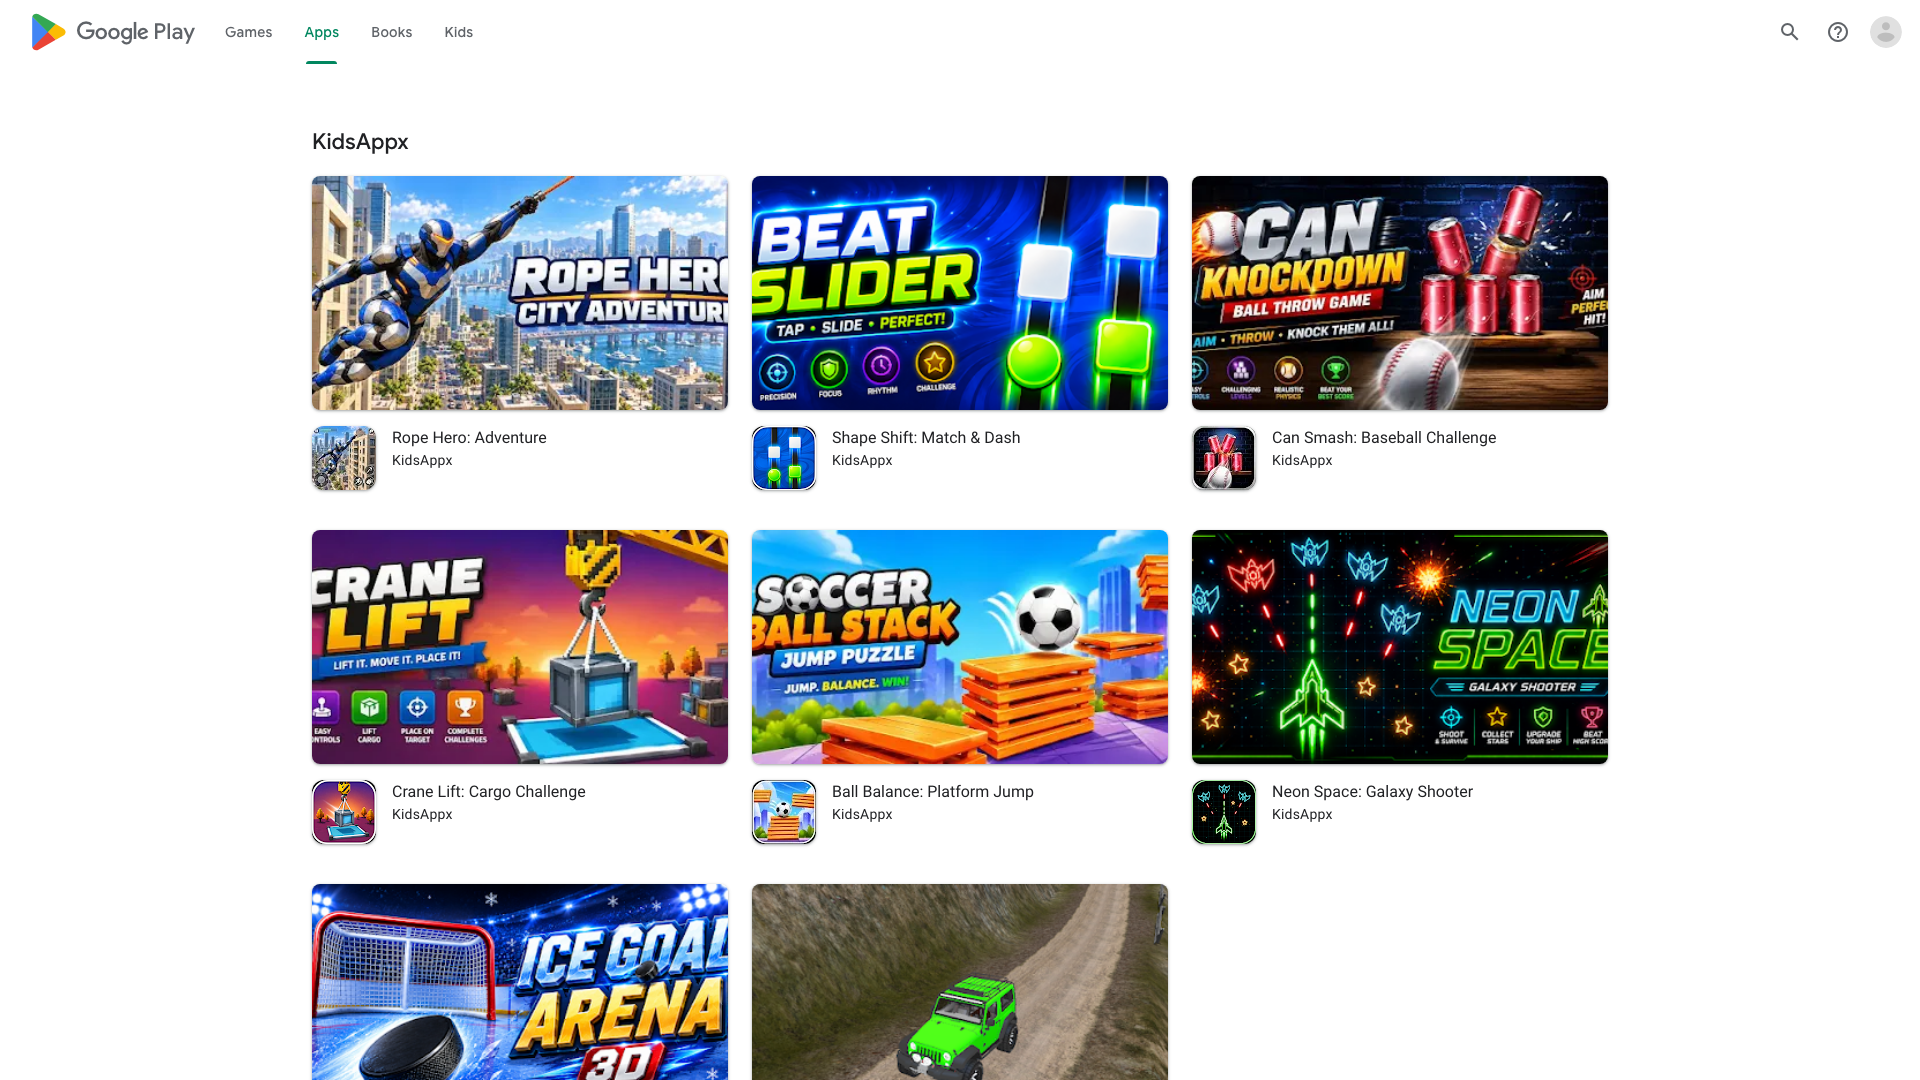
Task: Click the Can Smash: Baseball Challenge title
Action: click(1384, 438)
